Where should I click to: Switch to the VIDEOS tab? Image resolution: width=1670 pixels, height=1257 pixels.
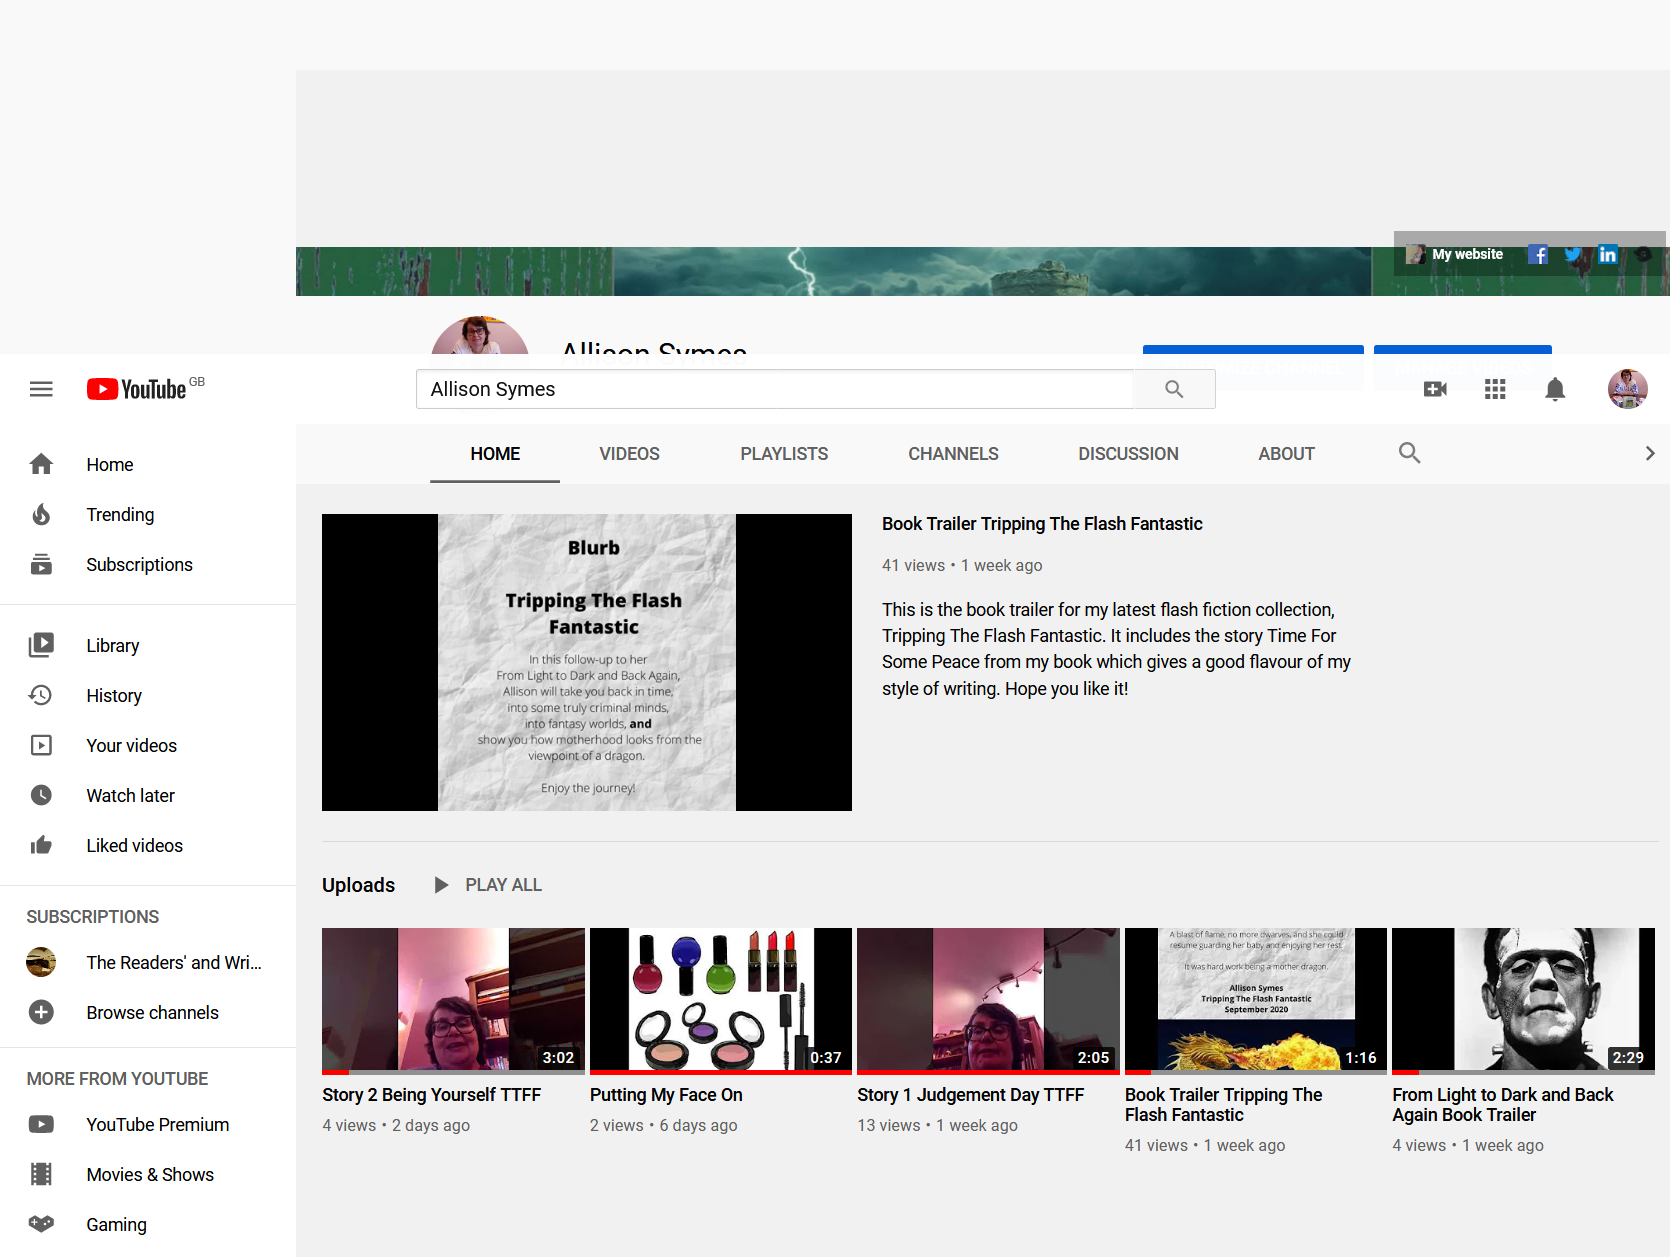click(x=628, y=453)
